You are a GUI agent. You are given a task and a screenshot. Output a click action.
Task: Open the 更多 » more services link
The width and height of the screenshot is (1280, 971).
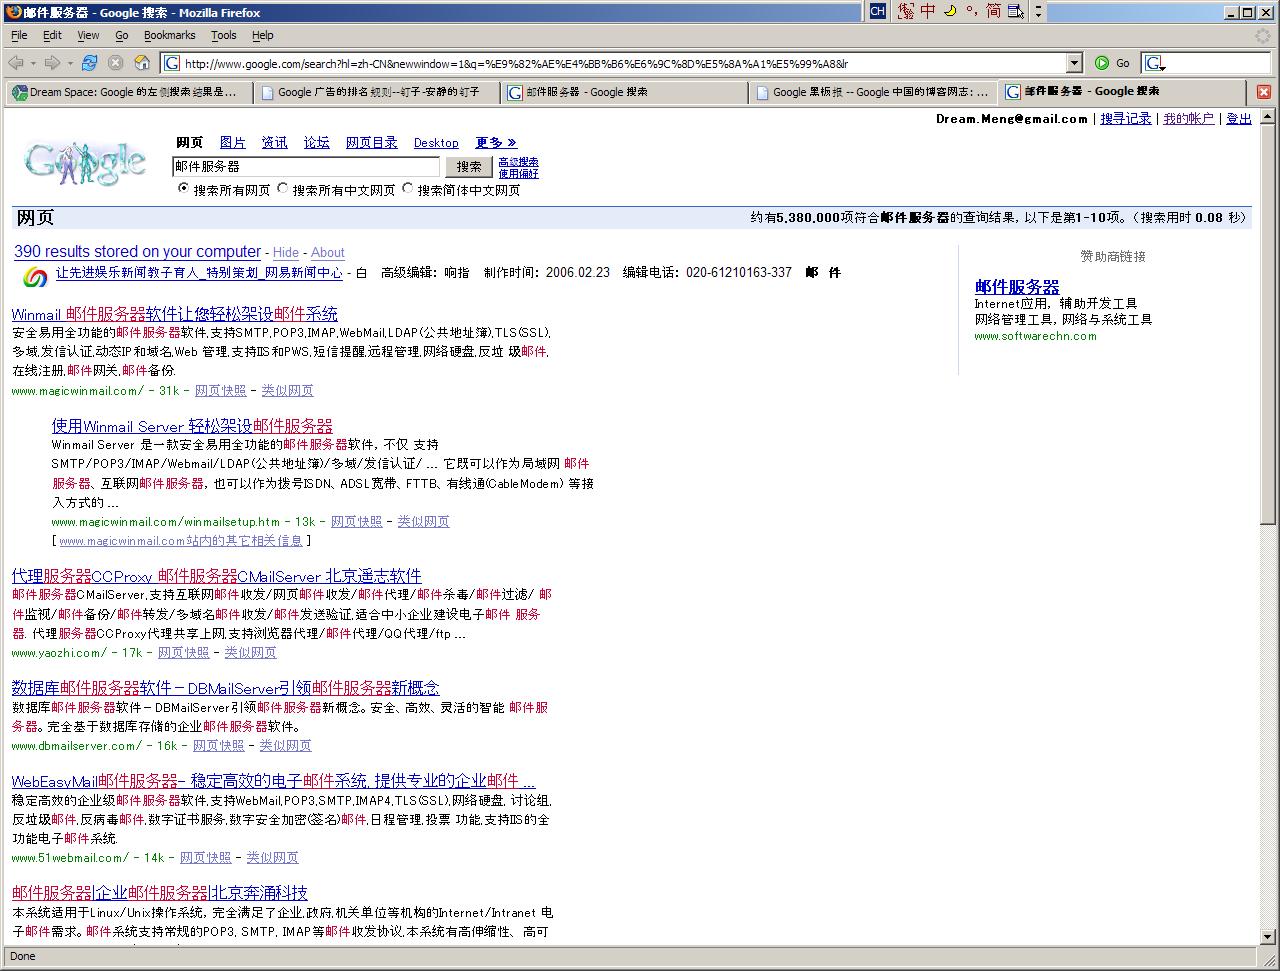496,143
